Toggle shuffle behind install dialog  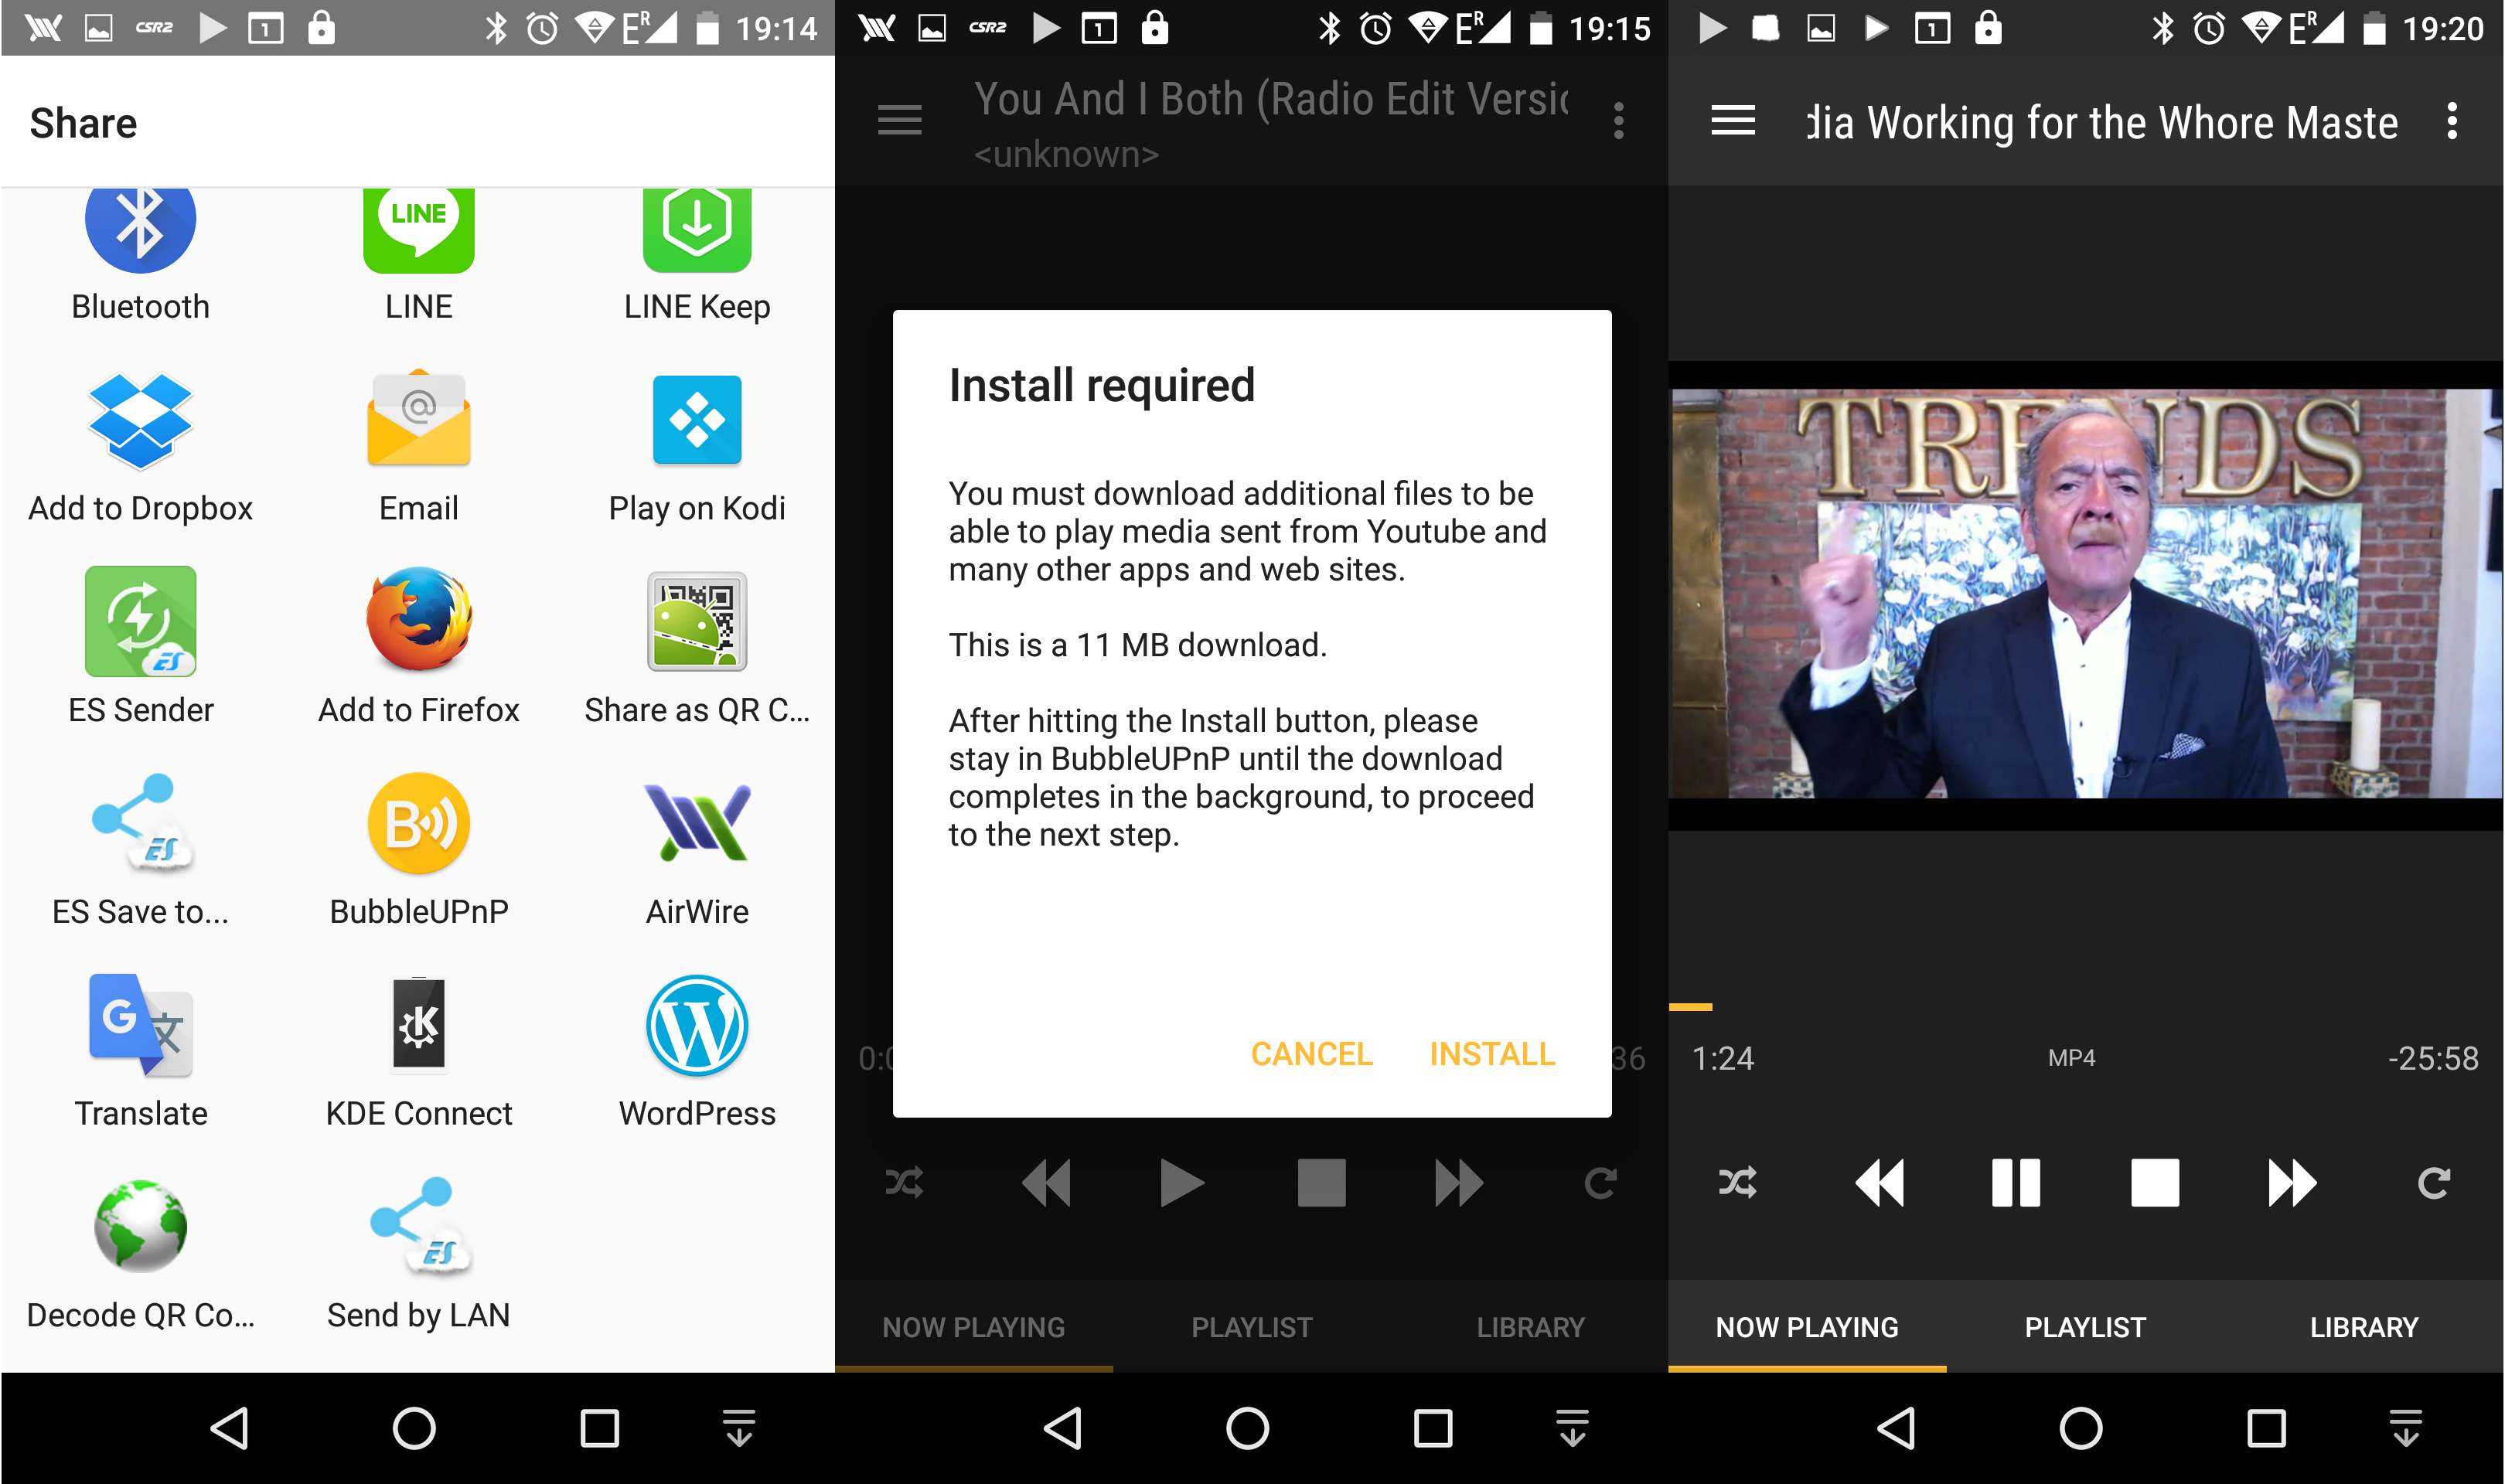[x=904, y=1183]
